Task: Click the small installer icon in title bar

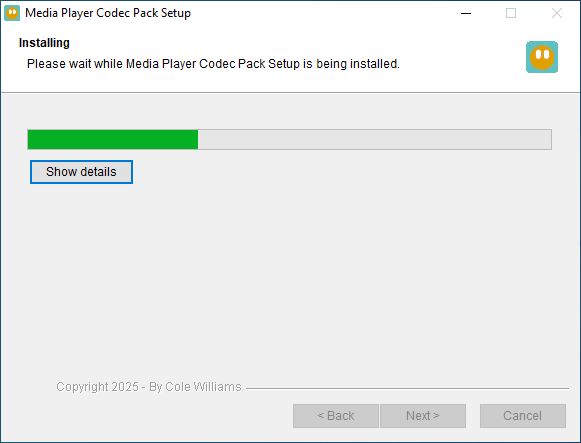Action: click(x=12, y=13)
